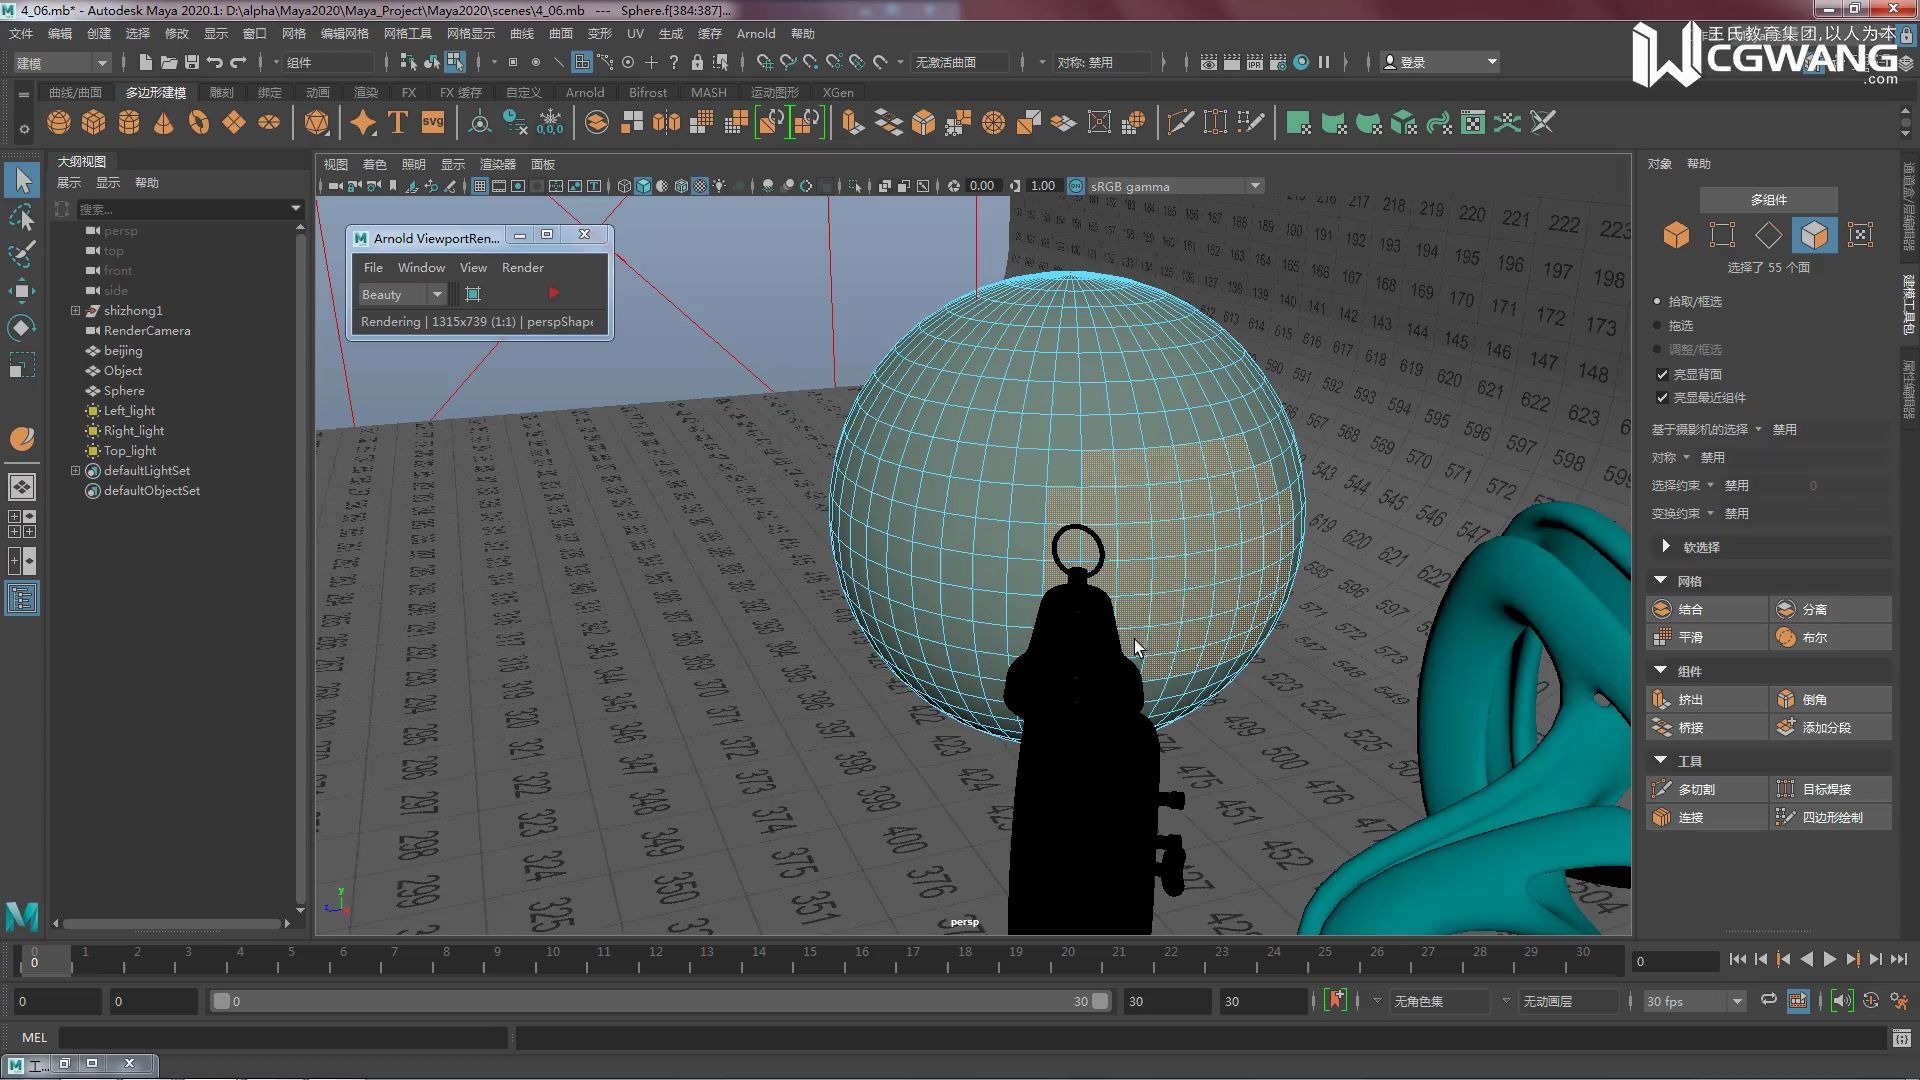Switch to the 雕刻 shelf tab

(x=221, y=92)
